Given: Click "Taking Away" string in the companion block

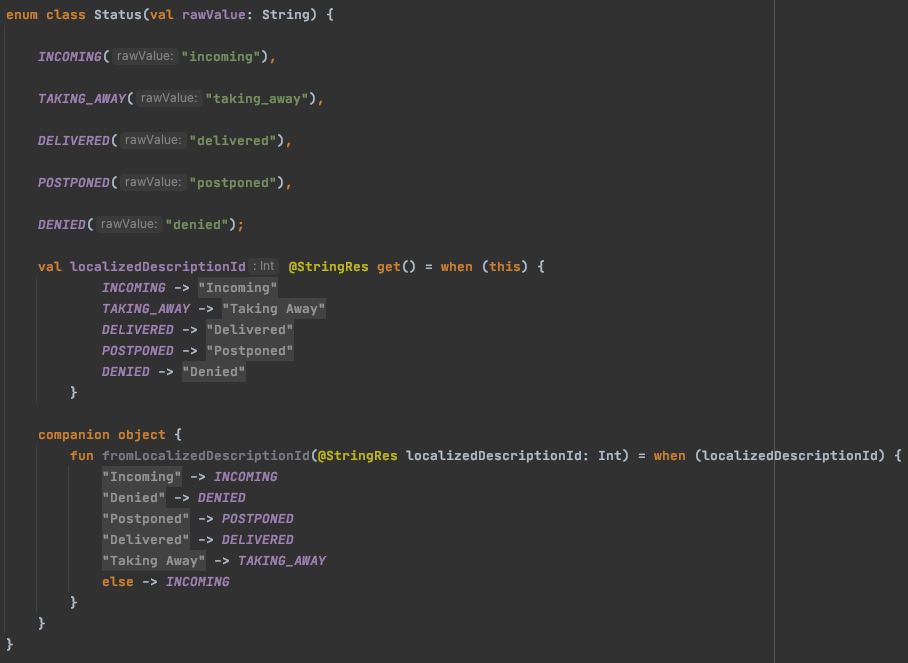Looking at the screenshot, I should 153,561.
